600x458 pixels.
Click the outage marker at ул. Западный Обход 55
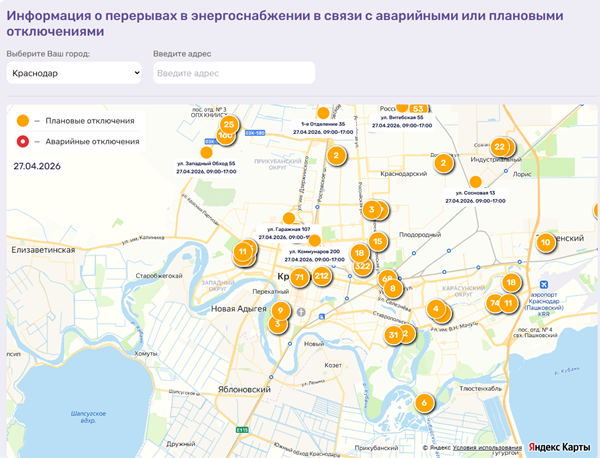[206, 153]
